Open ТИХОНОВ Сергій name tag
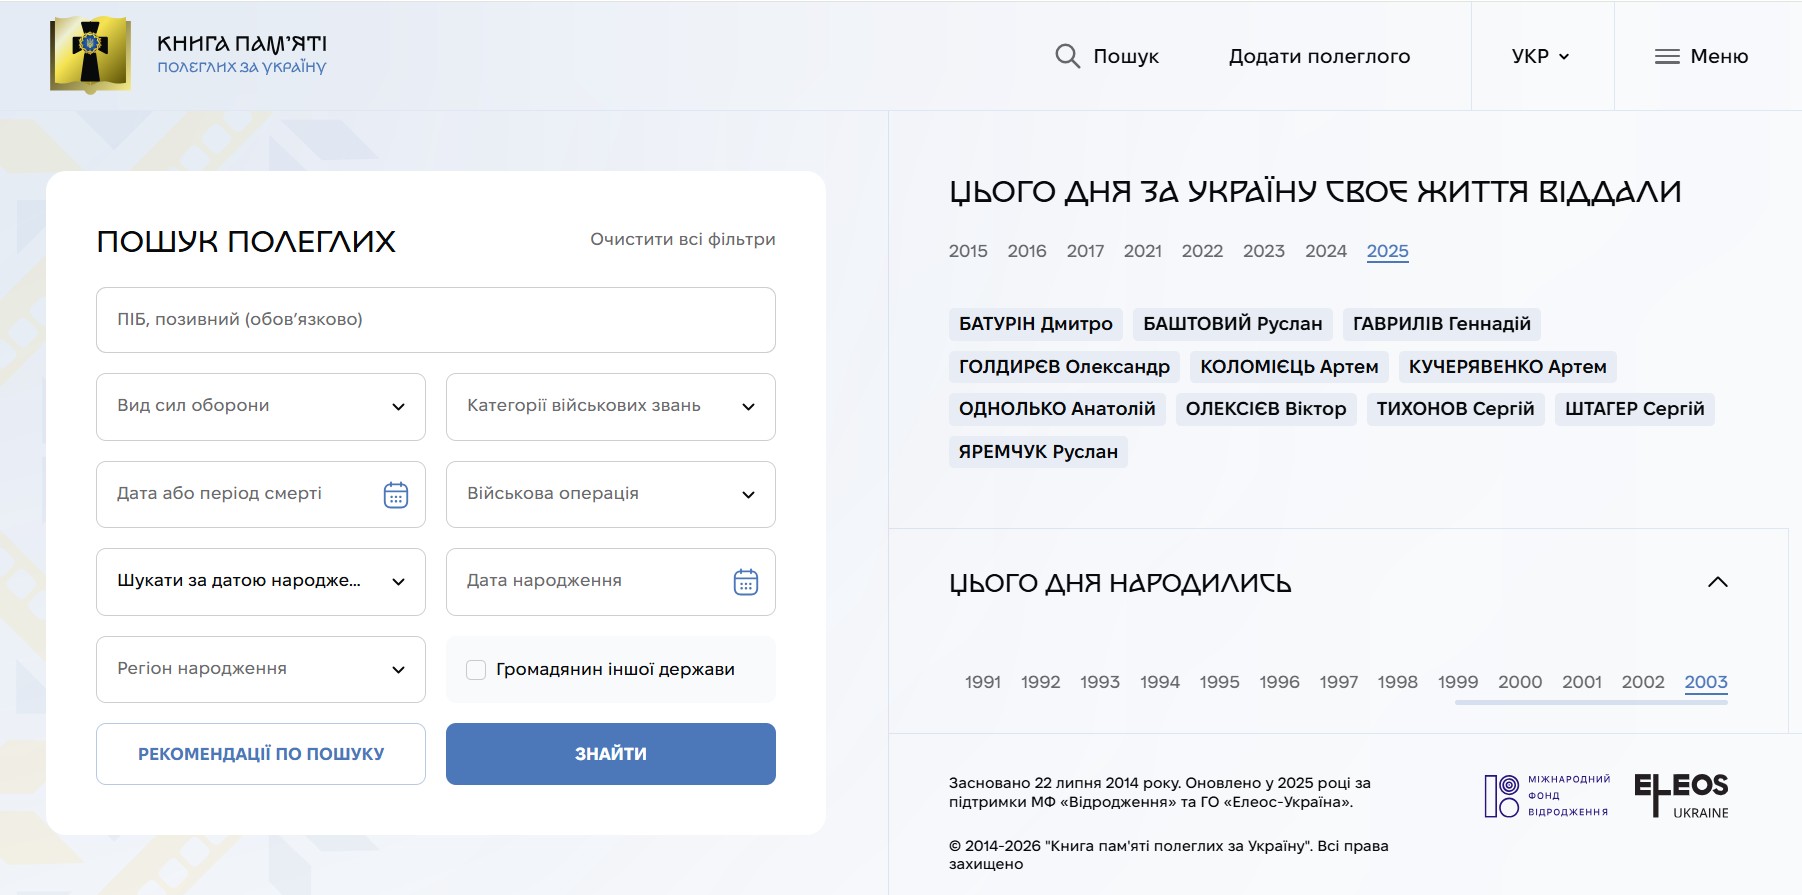Viewport: 1802px width, 895px height. (x=1456, y=409)
